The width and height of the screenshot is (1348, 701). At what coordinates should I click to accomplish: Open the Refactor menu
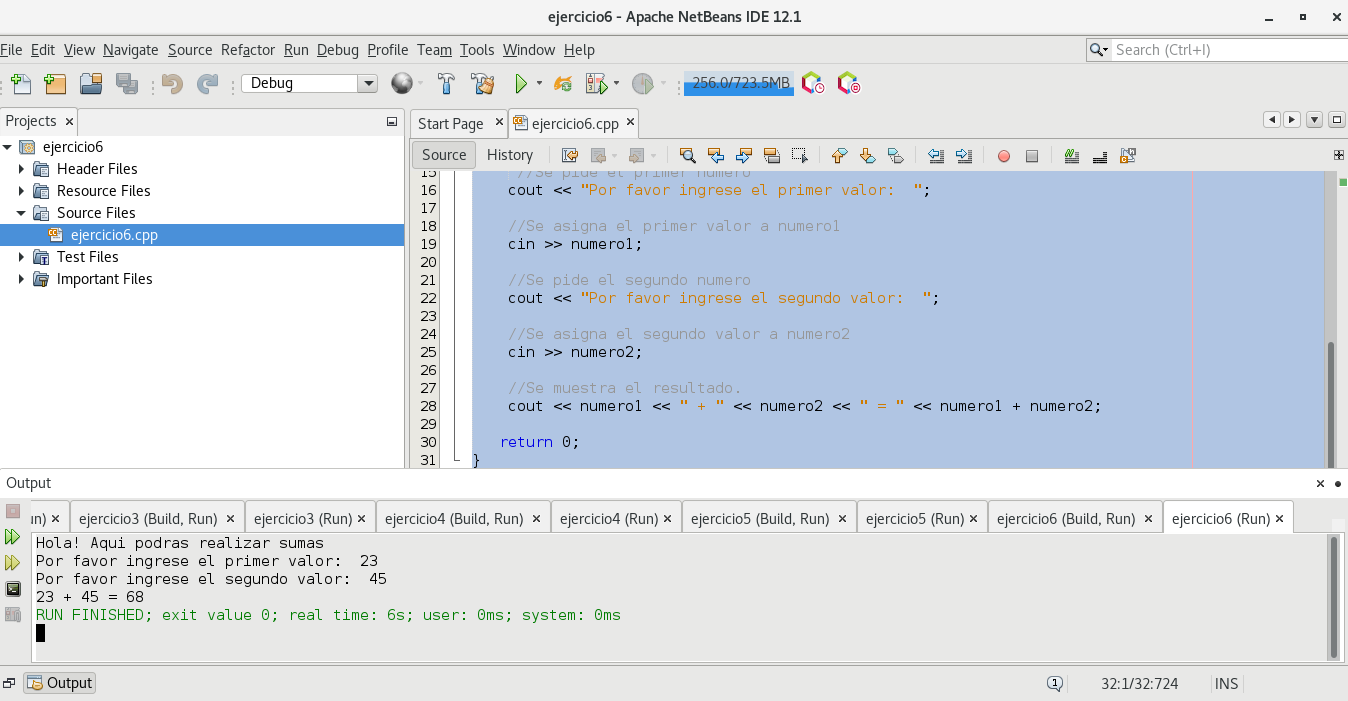pos(247,50)
